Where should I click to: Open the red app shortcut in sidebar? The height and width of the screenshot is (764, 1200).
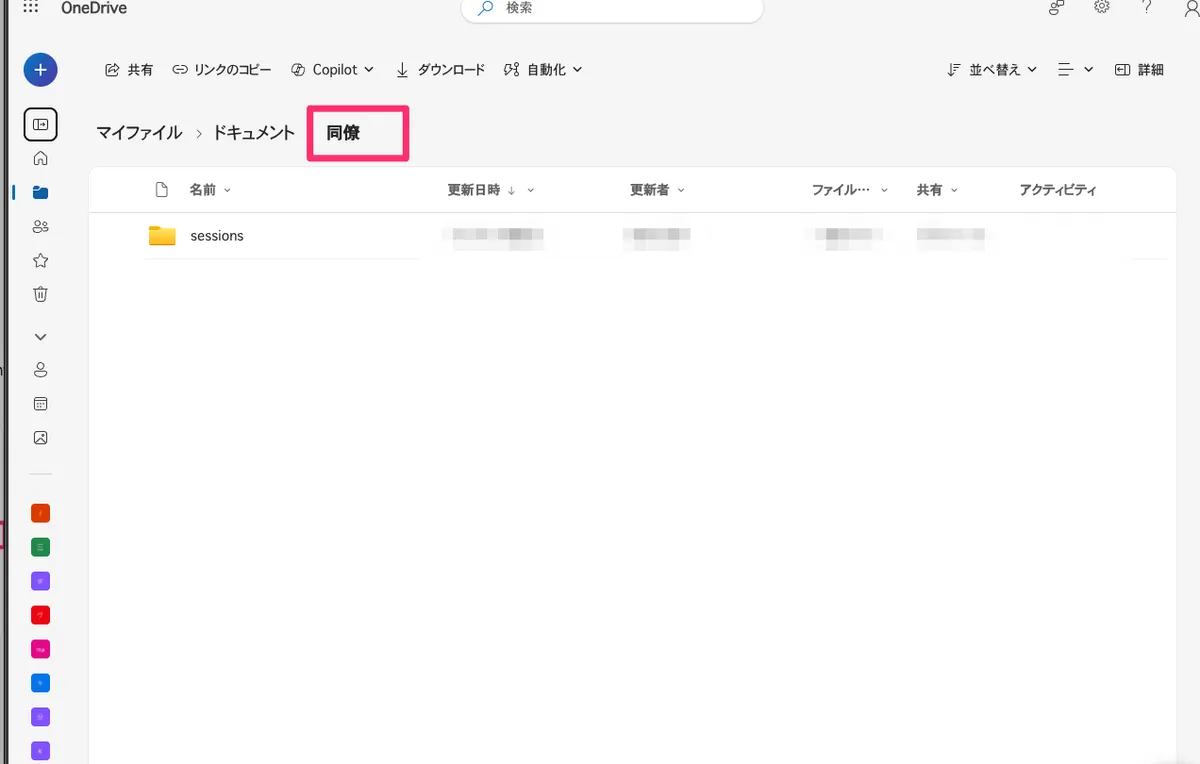[40, 615]
